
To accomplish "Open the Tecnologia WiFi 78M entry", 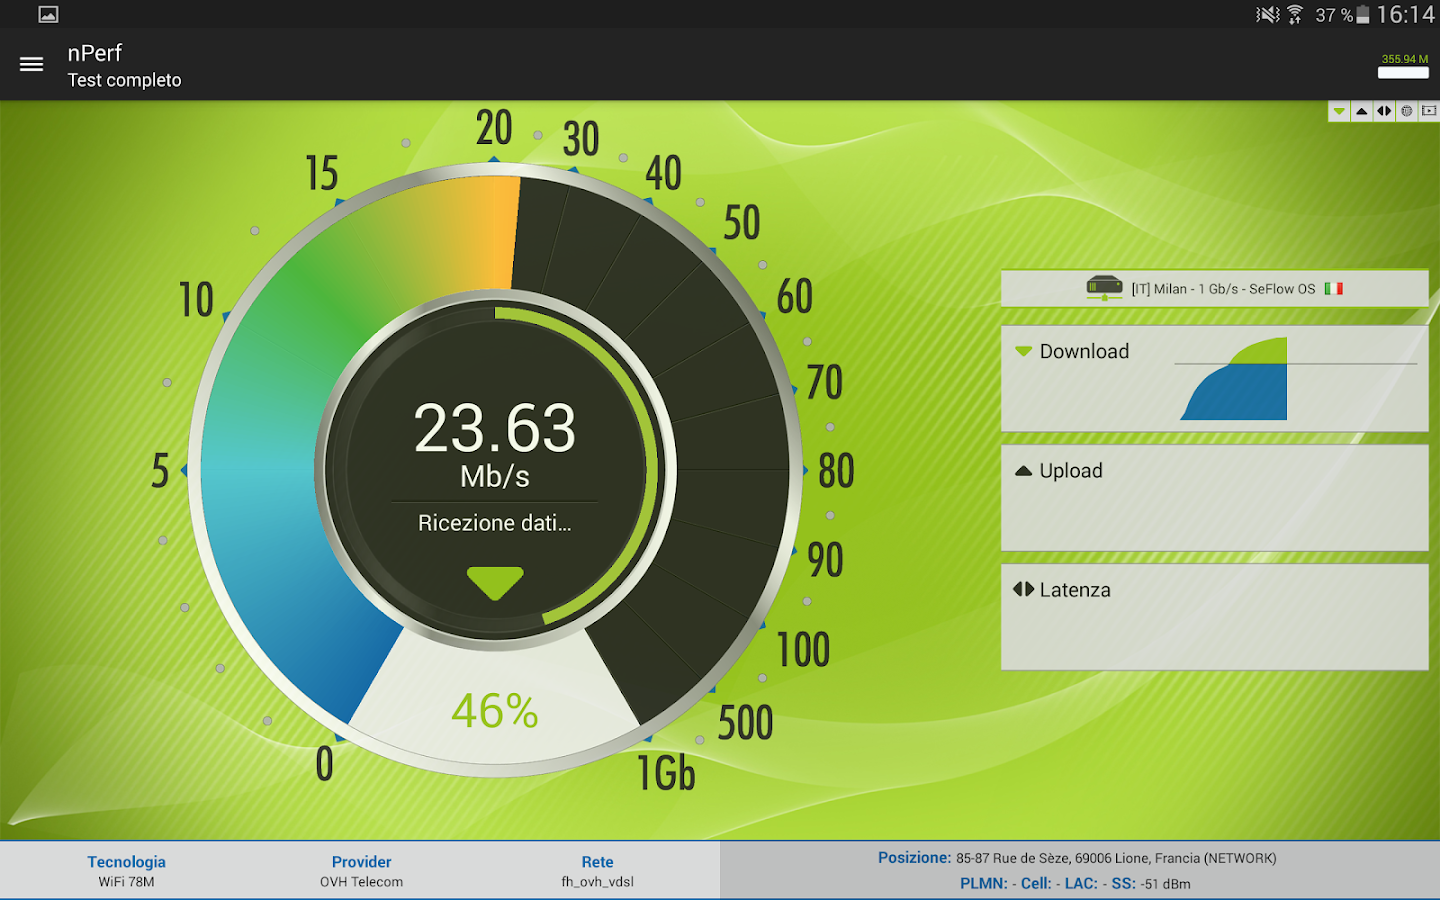I will point(126,870).
